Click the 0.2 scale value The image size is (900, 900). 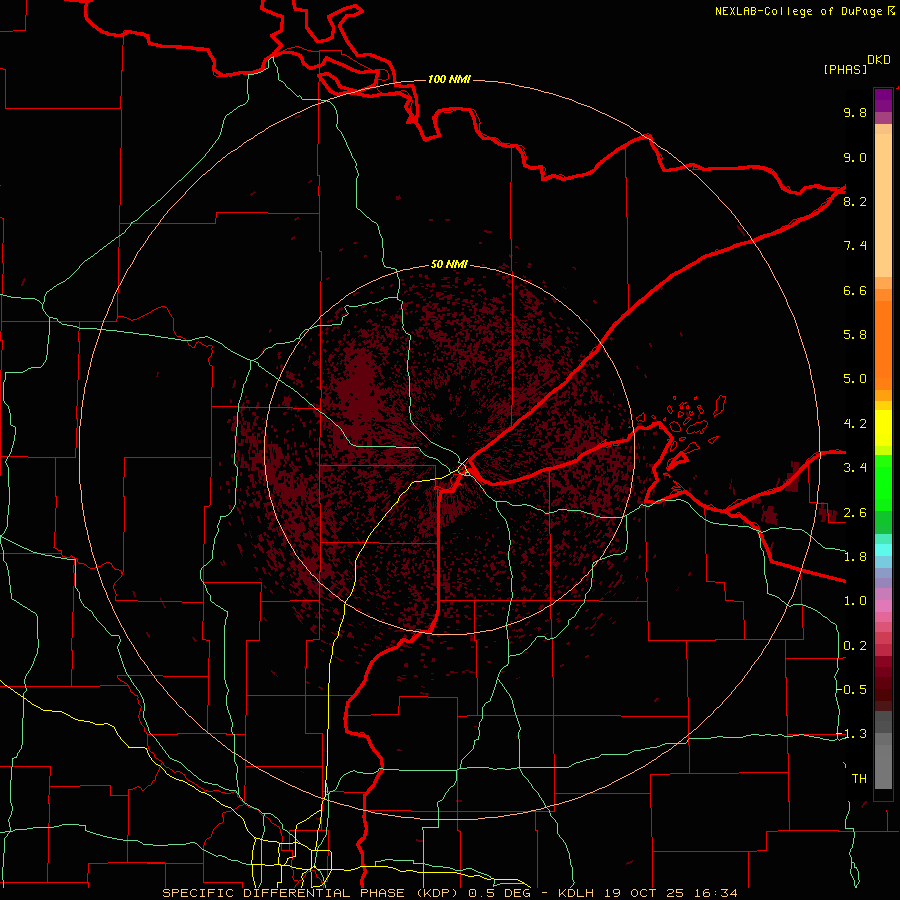pos(855,646)
